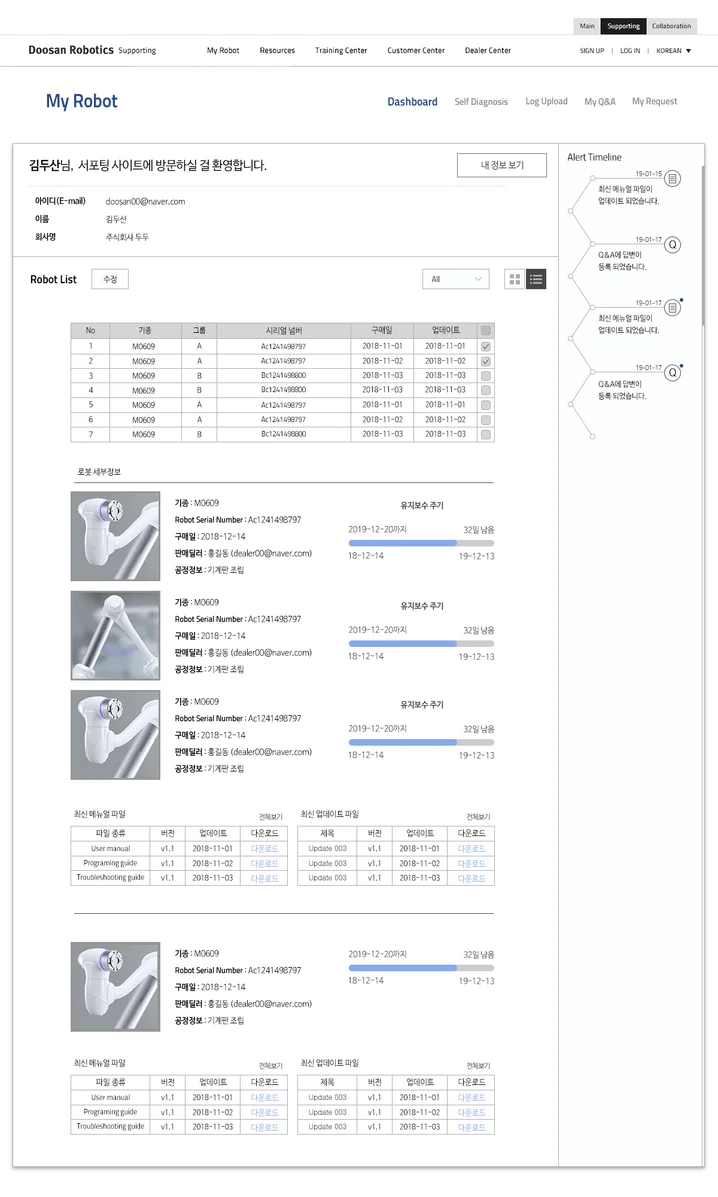Open the Log Upload tab
Image resolution: width=718 pixels, height=1197 pixels.
[x=546, y=102]
